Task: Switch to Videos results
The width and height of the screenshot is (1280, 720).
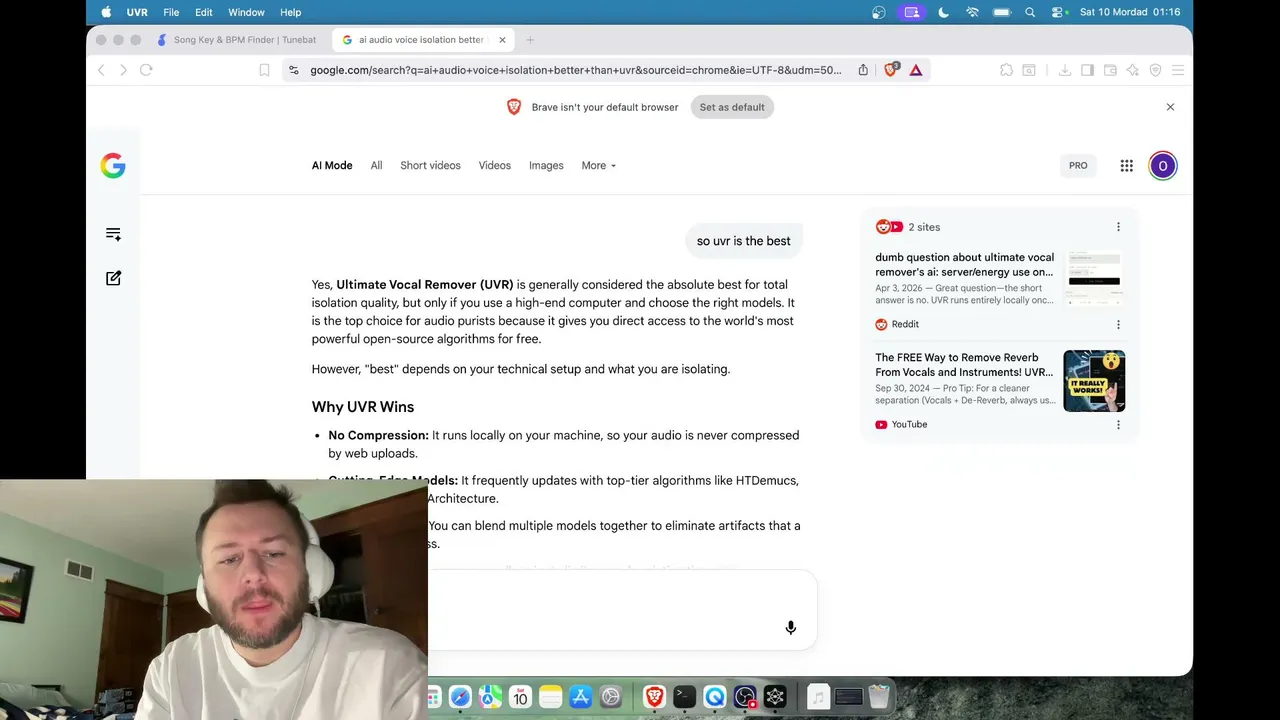Action: point(495,166)
